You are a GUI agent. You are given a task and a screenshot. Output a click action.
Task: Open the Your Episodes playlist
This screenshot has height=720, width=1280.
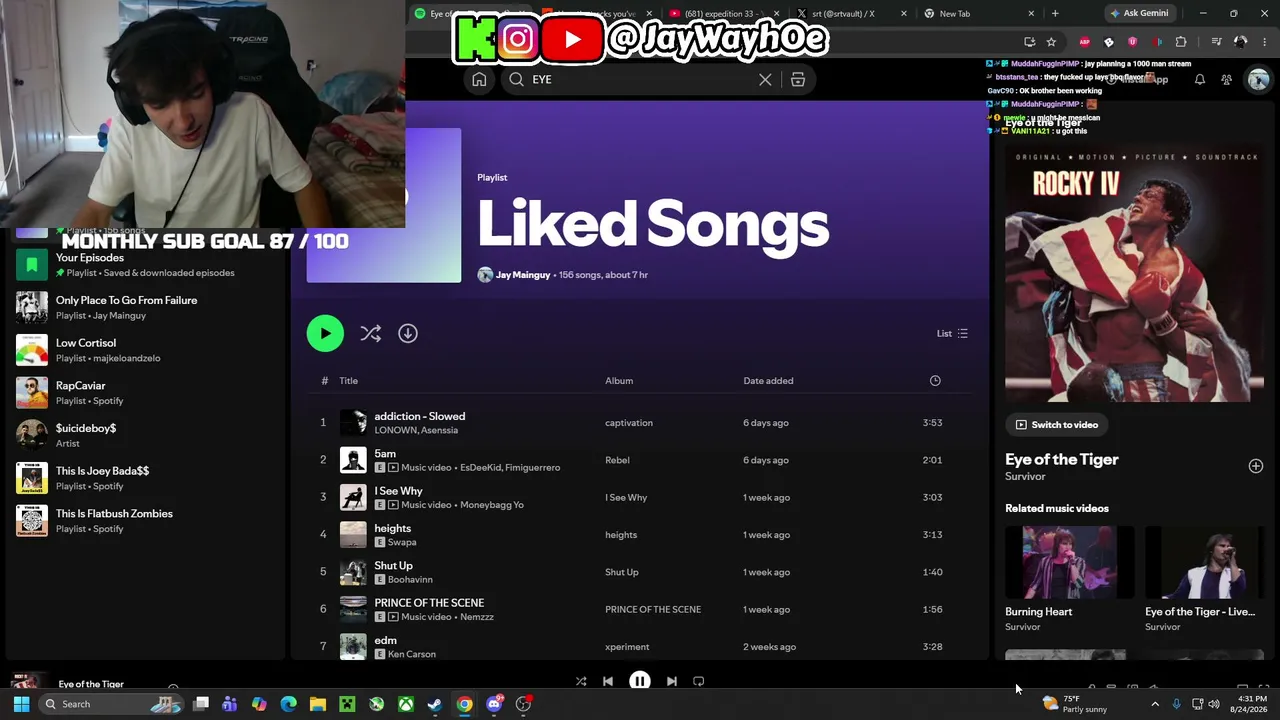(145, 265)
